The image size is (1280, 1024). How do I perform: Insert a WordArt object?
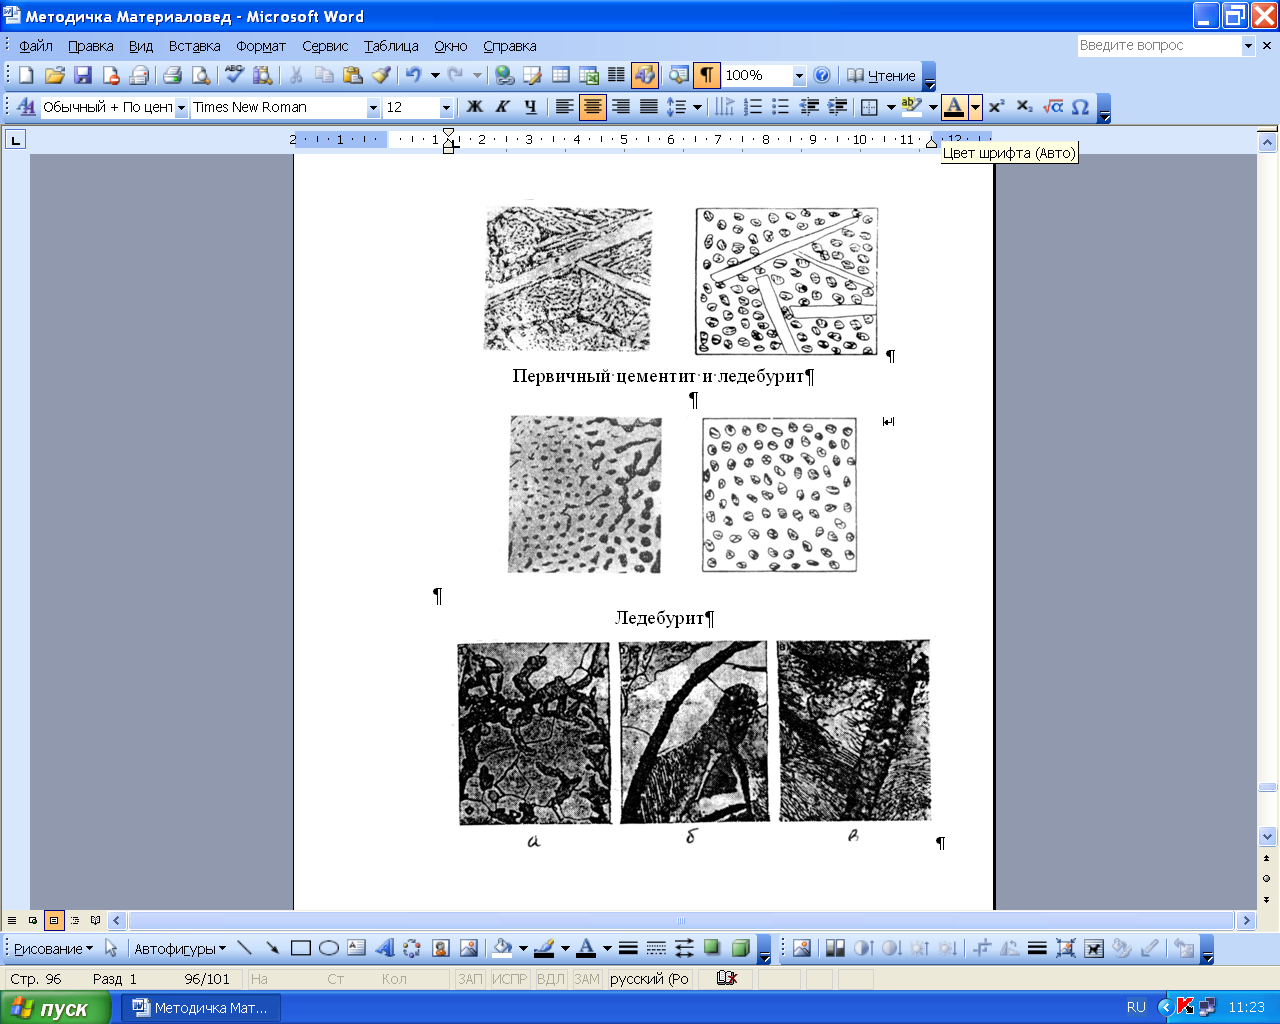pyautogui.click(x=384, y=948)
